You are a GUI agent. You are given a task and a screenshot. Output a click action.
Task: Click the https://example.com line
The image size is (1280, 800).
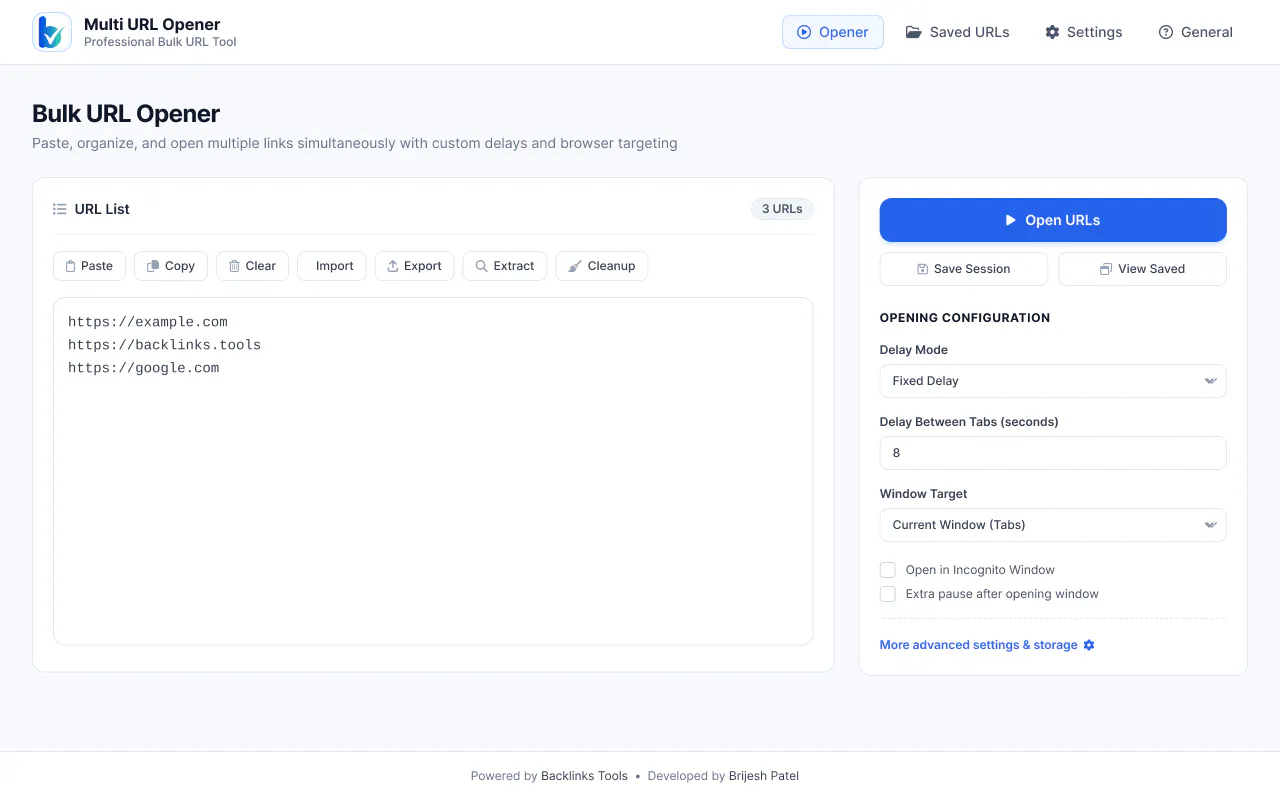click(x=148, y=322)
